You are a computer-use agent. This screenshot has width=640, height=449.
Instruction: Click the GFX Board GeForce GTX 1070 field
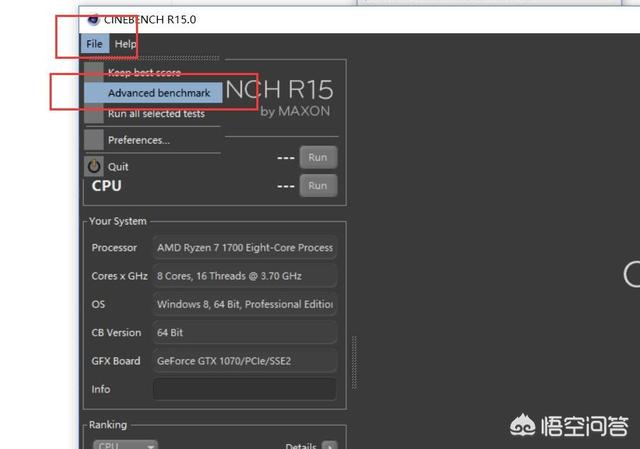[245, 361]
